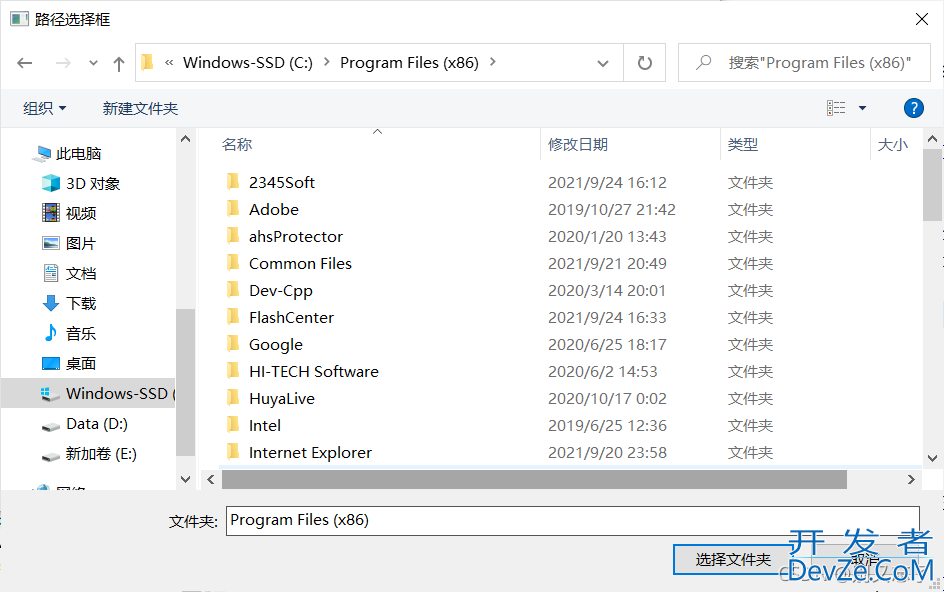
Task: Close the 路径选择框 dialog
Action: click(x=921, y=19)
